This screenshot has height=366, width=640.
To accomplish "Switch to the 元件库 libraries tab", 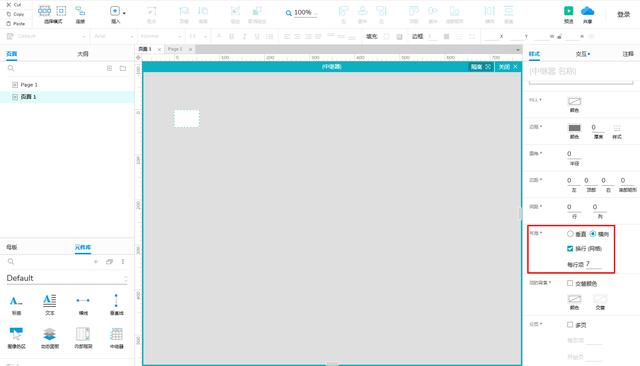I will (83, 247).
